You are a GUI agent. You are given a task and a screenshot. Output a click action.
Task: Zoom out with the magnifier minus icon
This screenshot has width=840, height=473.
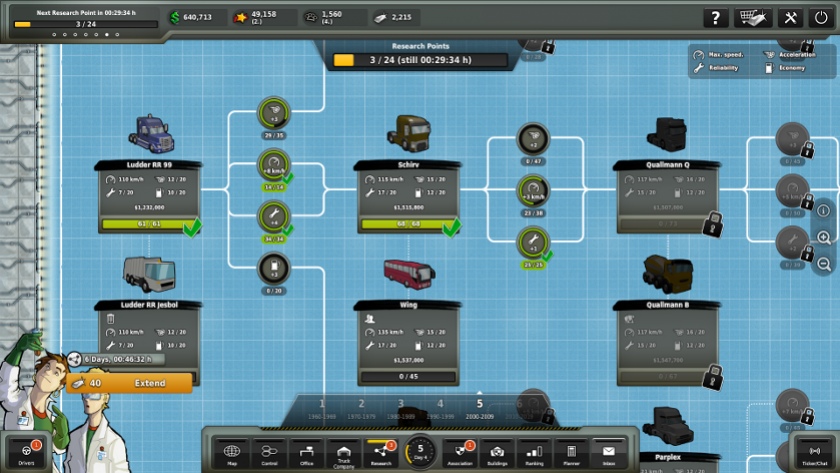pos(824,264)
